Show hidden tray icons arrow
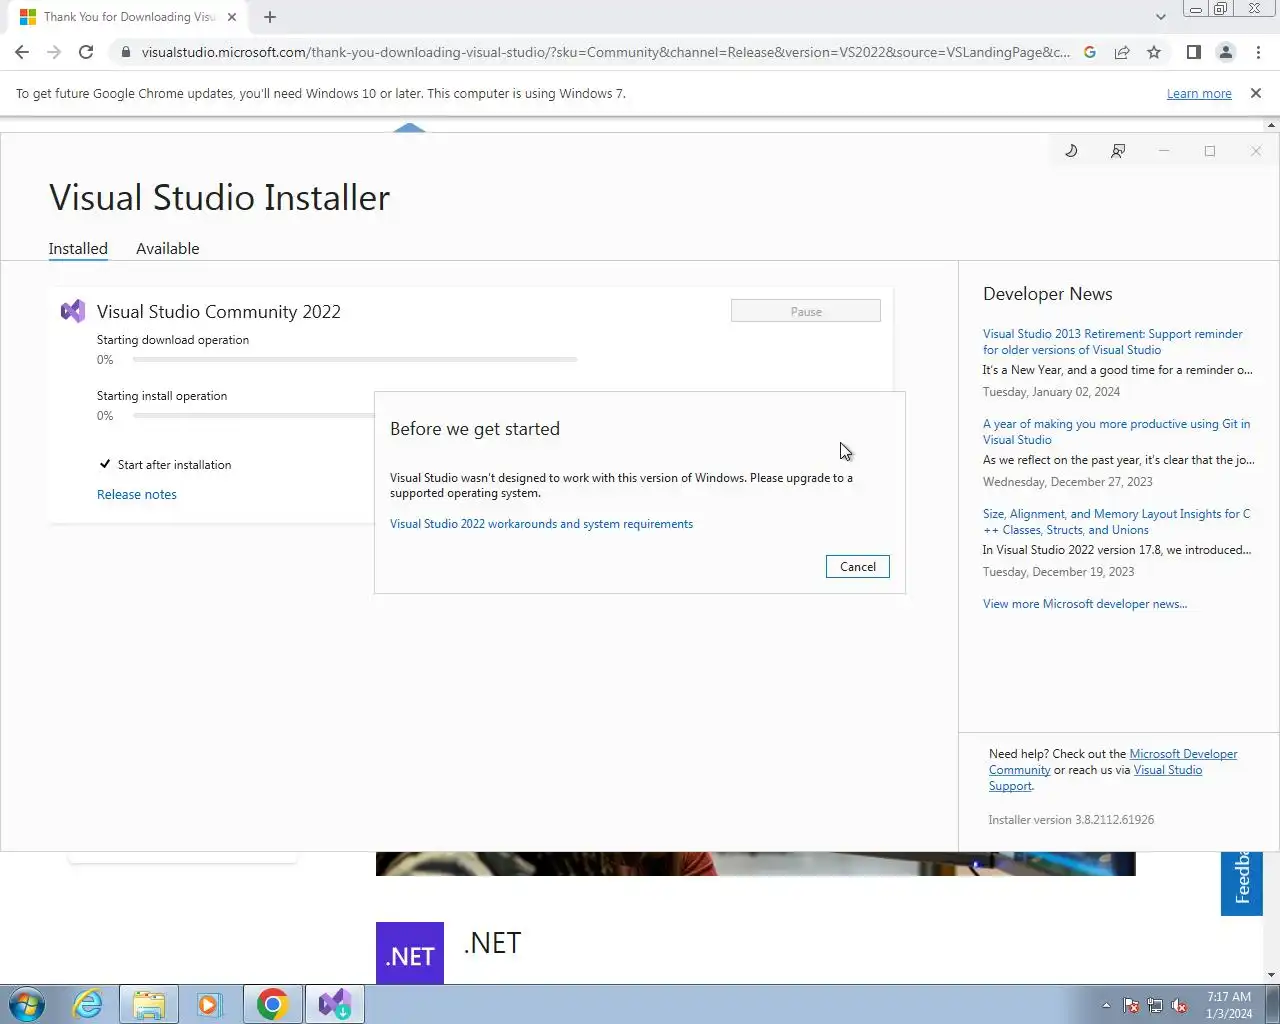Image resolution: width=1280 pixels, height=1024 pixels. 1106,1005
